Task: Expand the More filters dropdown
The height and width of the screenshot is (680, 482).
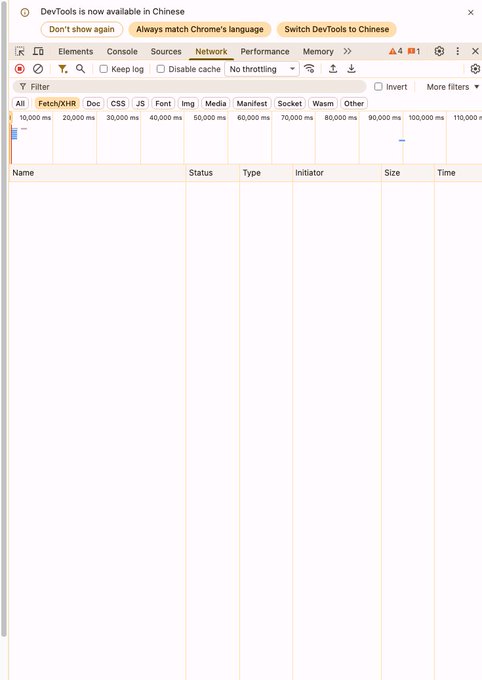Action: pos(452,87)
